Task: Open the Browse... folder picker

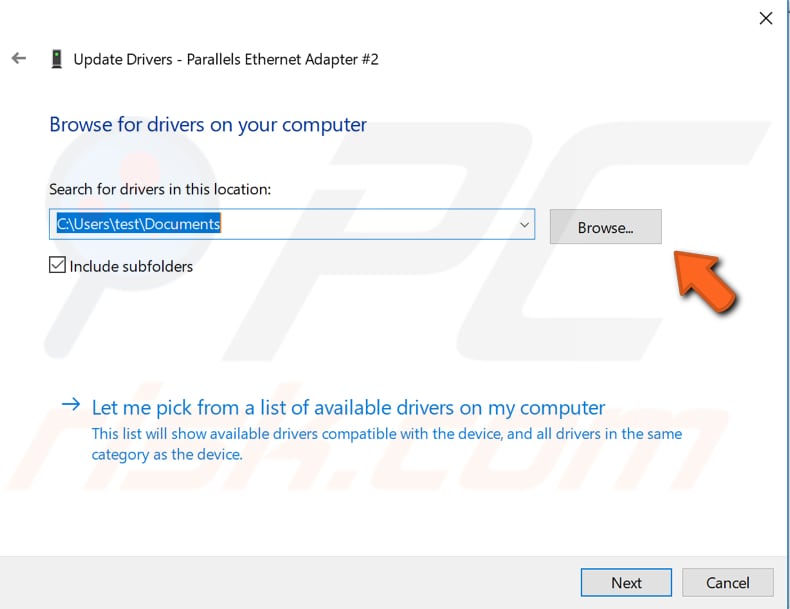Action: (606, 227)
